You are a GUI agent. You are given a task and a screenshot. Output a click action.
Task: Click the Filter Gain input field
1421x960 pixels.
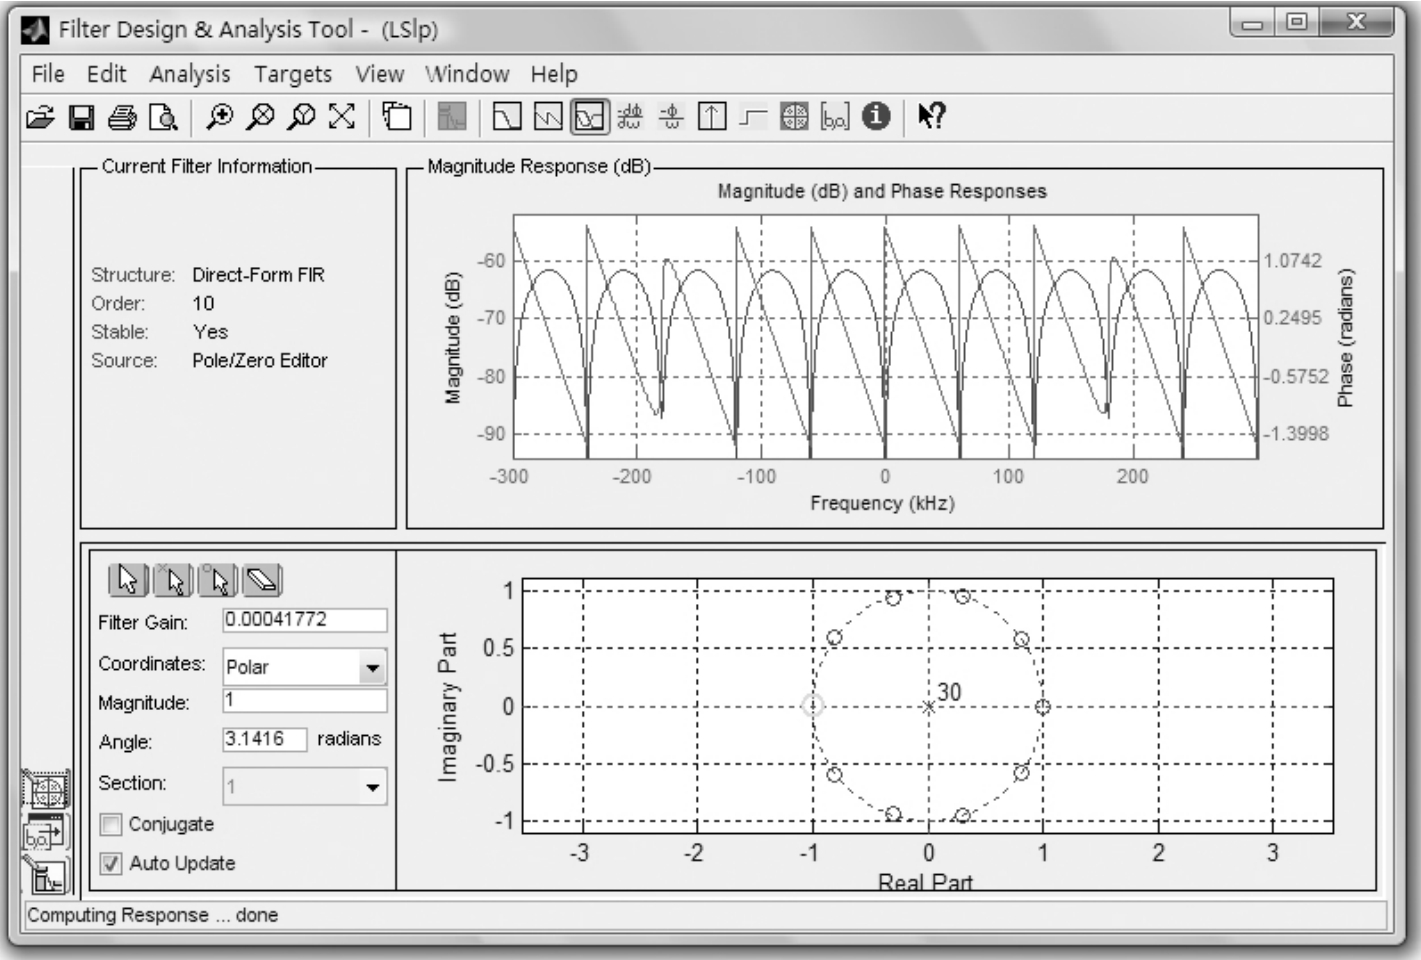click(304, 620)
